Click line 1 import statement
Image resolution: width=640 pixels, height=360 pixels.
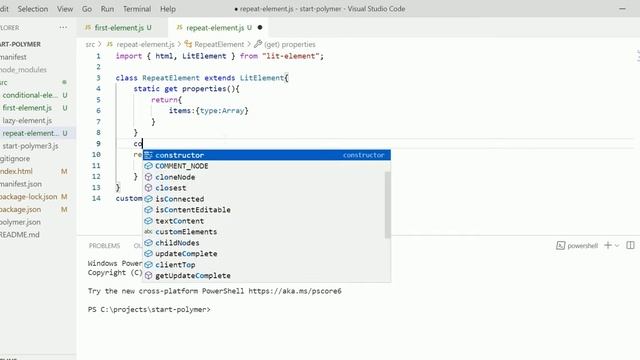(x=220, y=56)
